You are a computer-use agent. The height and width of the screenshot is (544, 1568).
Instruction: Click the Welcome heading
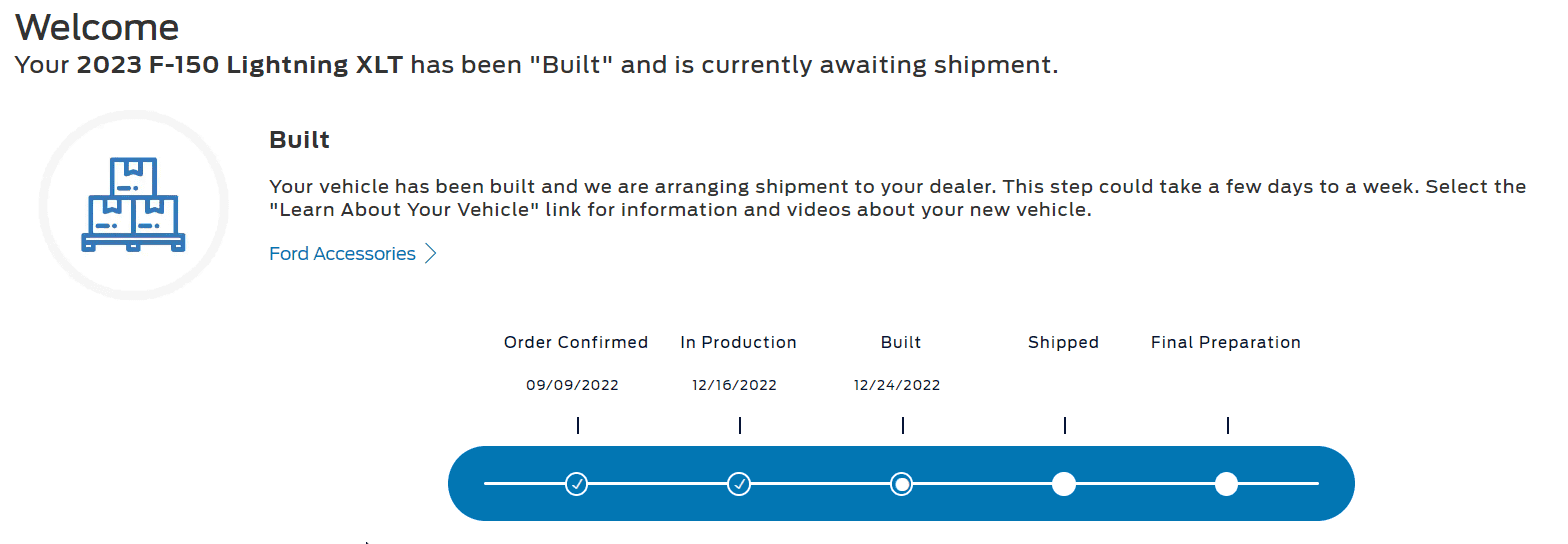[x=97, y=27]
